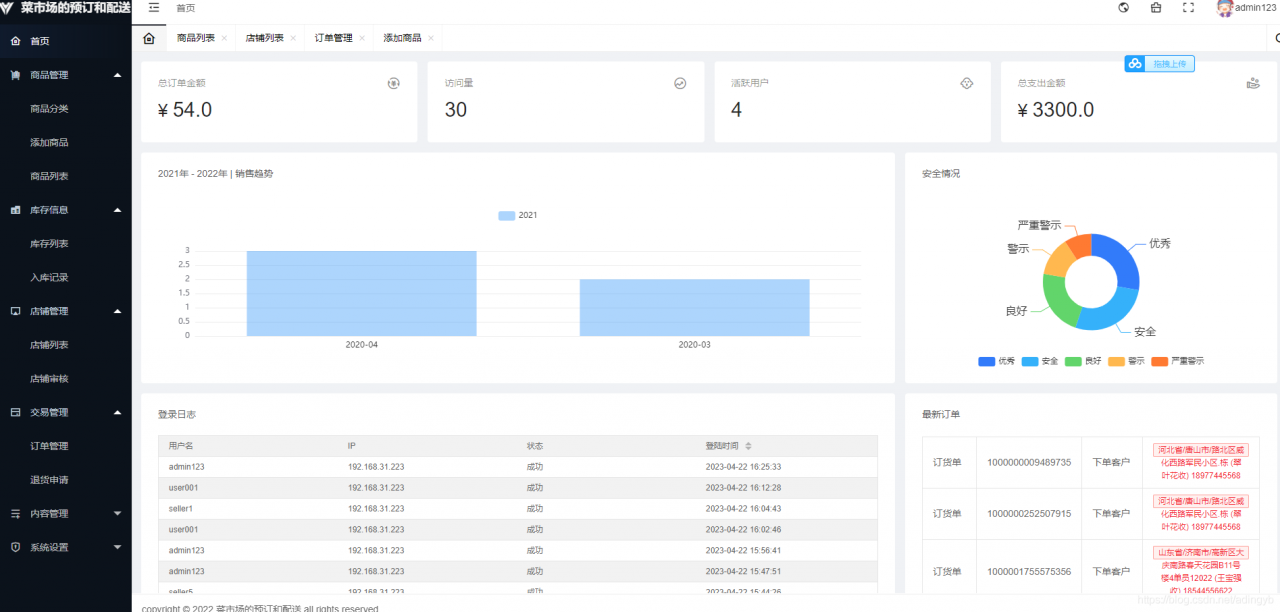Toggle fullscreen via the header icon
Viewport: 1280px width, 612px height.
point(1188,7)
